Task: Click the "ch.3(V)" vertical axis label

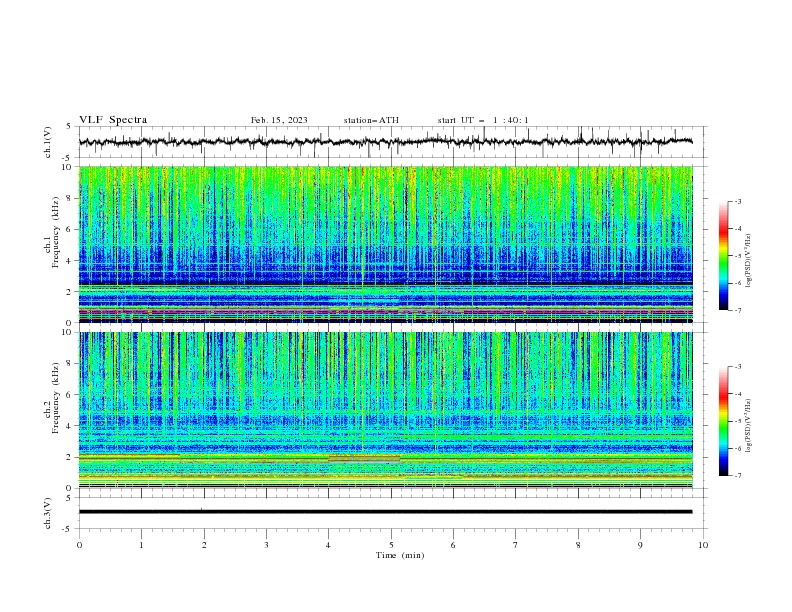Action: pos(48,513)
